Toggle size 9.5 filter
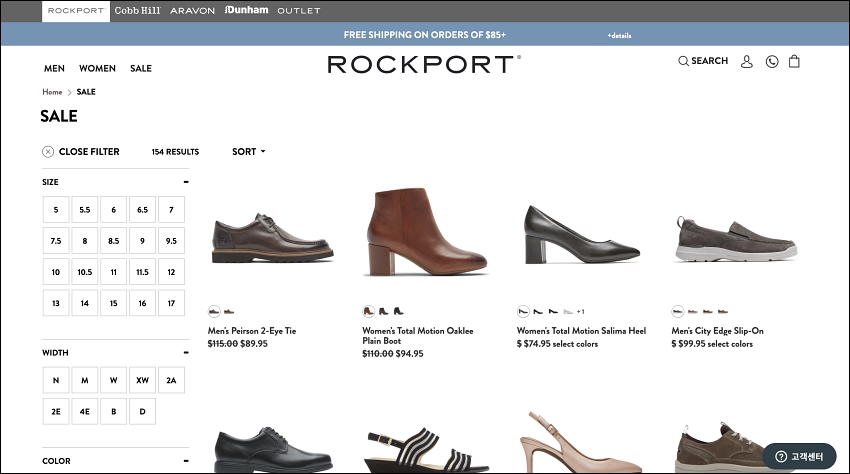Viewport: 850px width, 474px height. coord(171,241)
